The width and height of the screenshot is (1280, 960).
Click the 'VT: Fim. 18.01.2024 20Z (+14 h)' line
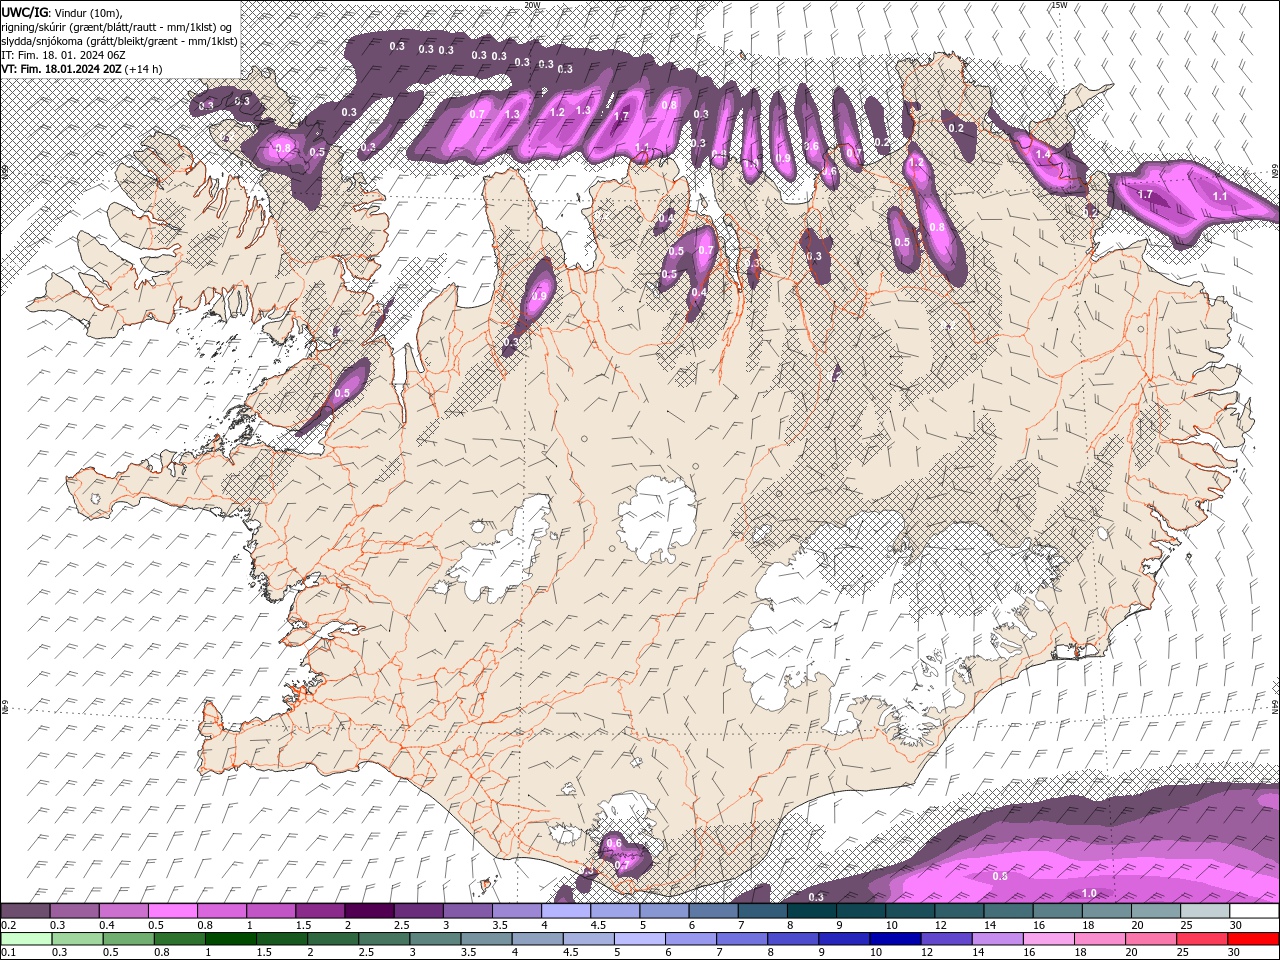pos(82,69)
